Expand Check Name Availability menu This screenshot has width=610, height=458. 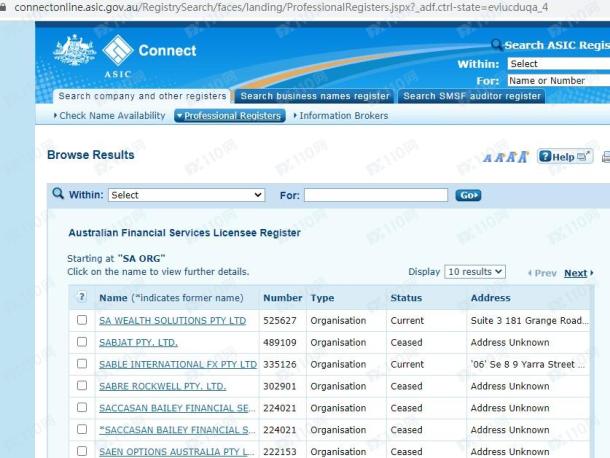[x=109, y=116]
